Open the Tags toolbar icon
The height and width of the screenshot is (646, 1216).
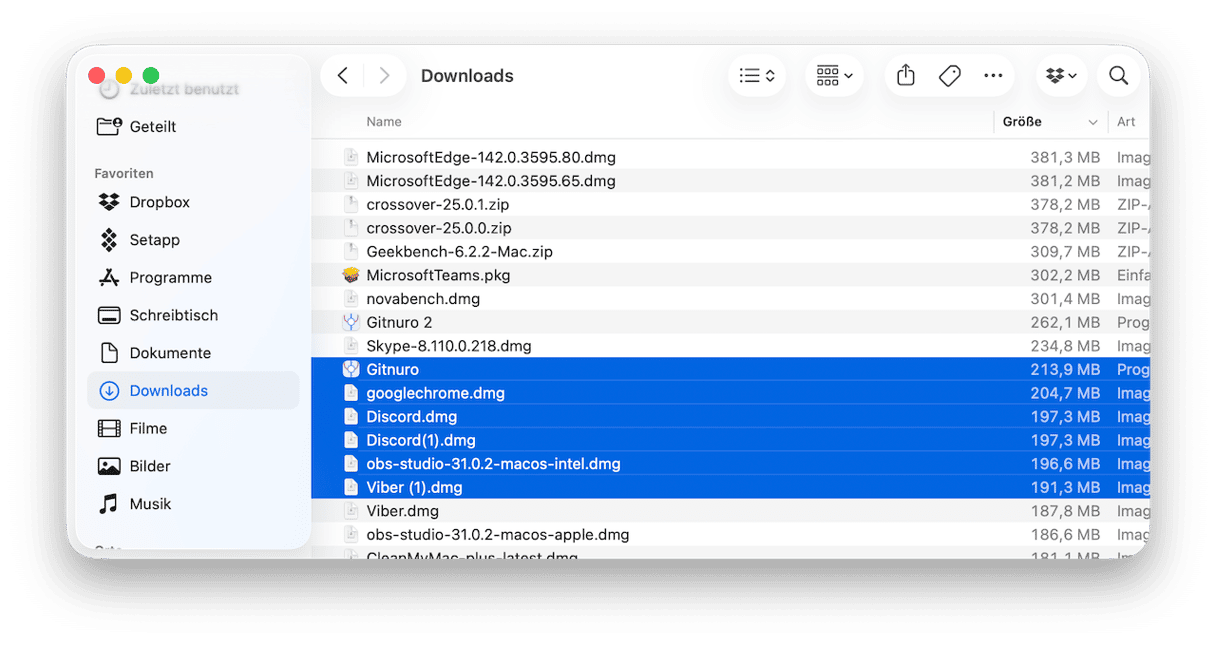coord(950,75)
